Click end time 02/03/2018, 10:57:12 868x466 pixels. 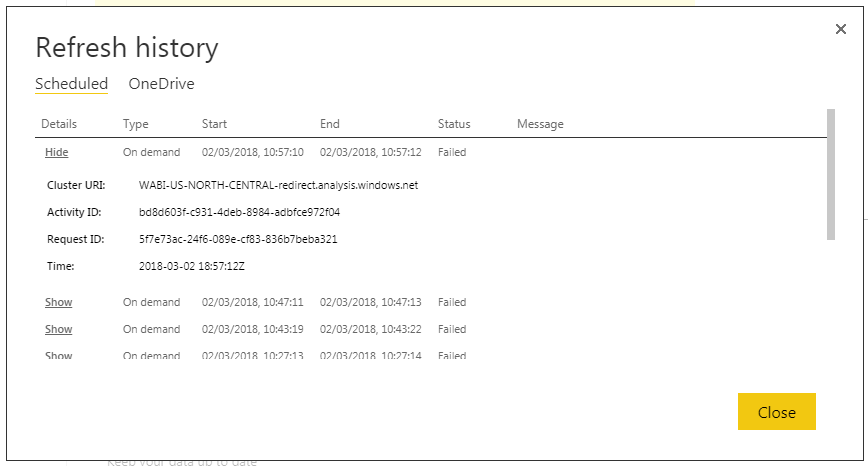click(x=370, y=152)
